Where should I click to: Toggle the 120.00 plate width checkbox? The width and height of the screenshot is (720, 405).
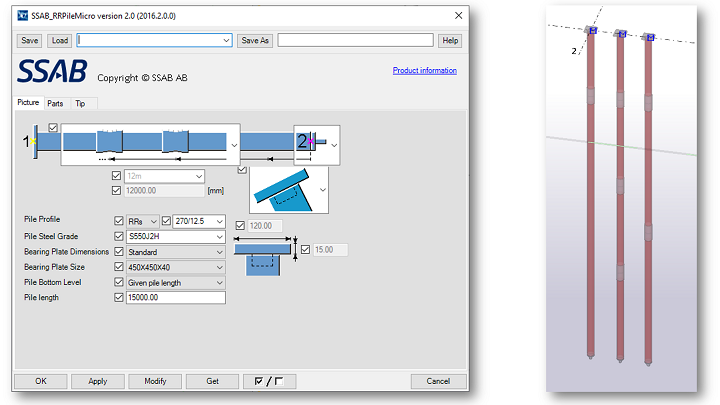tap(240, 225)
